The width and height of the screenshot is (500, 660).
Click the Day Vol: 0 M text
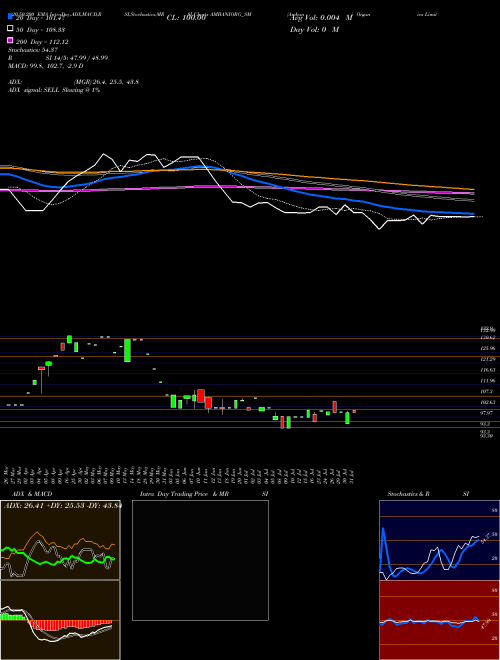[x=314, y=29]
